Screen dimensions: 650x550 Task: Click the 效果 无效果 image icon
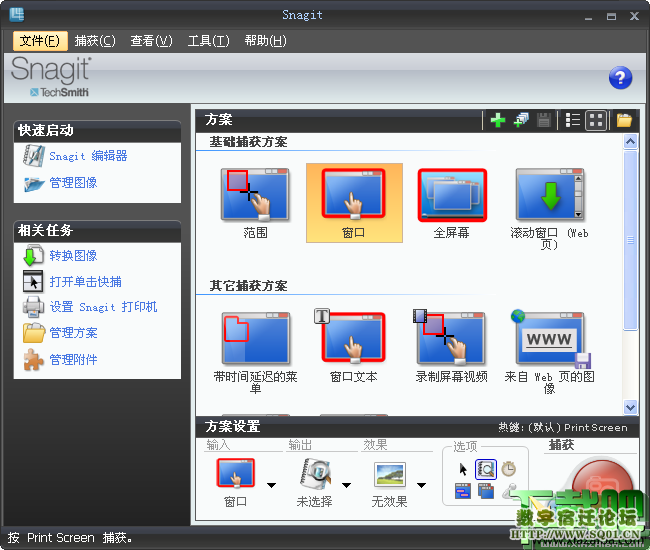point(389,474)
